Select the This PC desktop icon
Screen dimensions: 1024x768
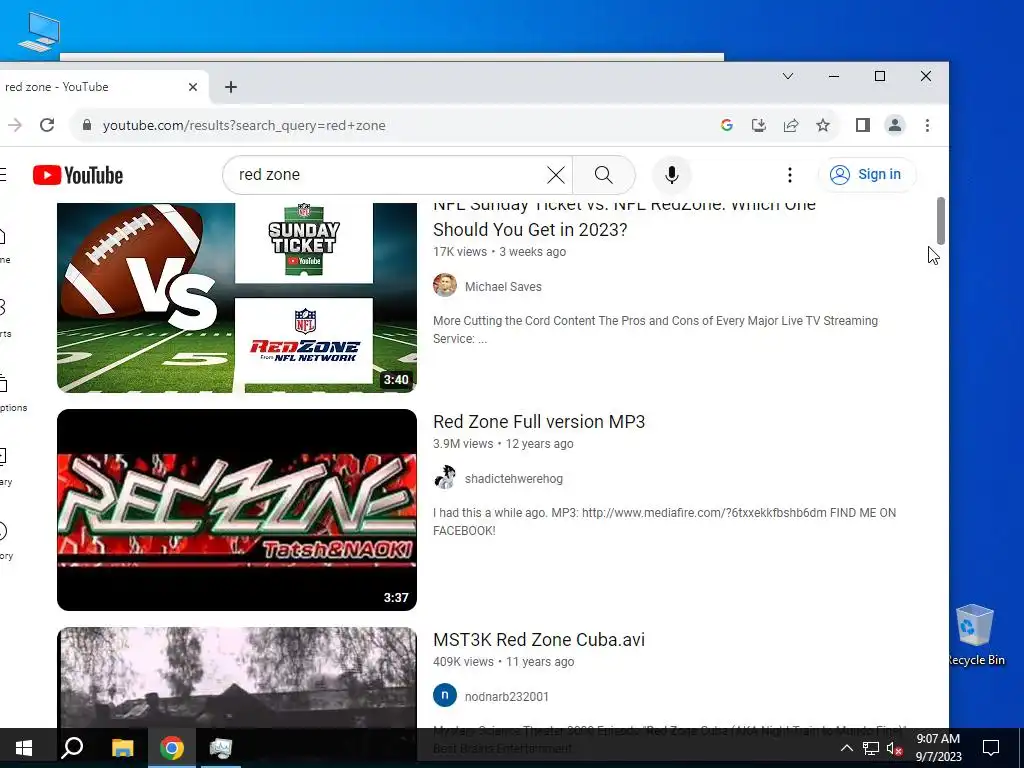[x=39, y=31]
